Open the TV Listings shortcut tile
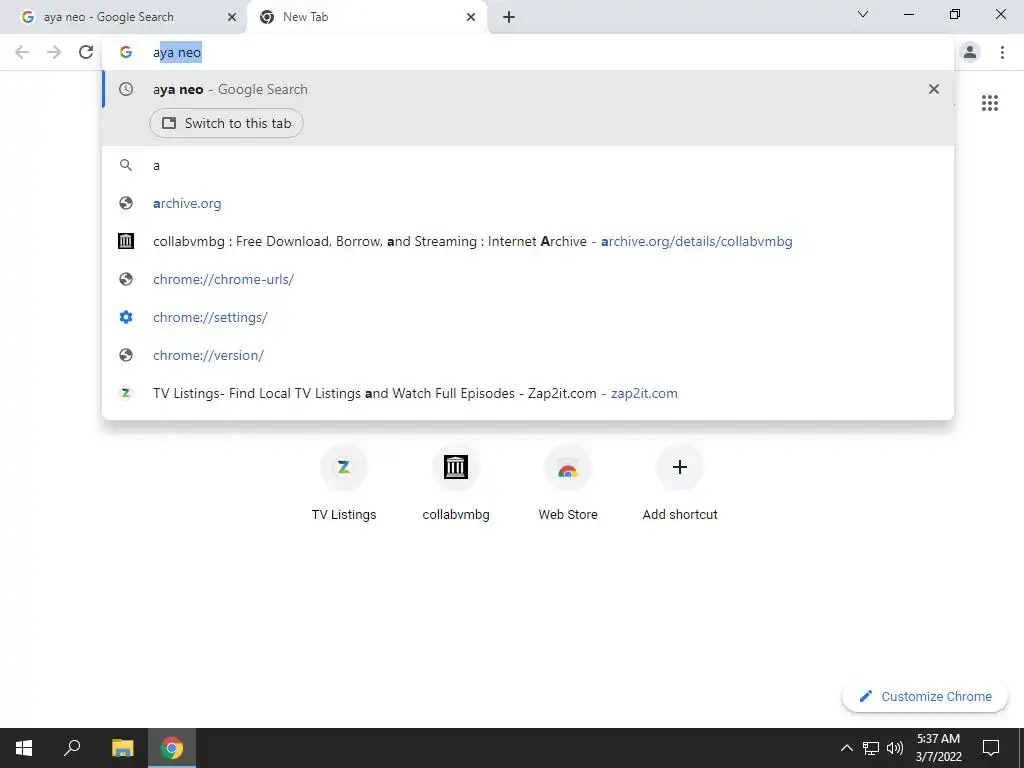 click(x=344, y=484)
